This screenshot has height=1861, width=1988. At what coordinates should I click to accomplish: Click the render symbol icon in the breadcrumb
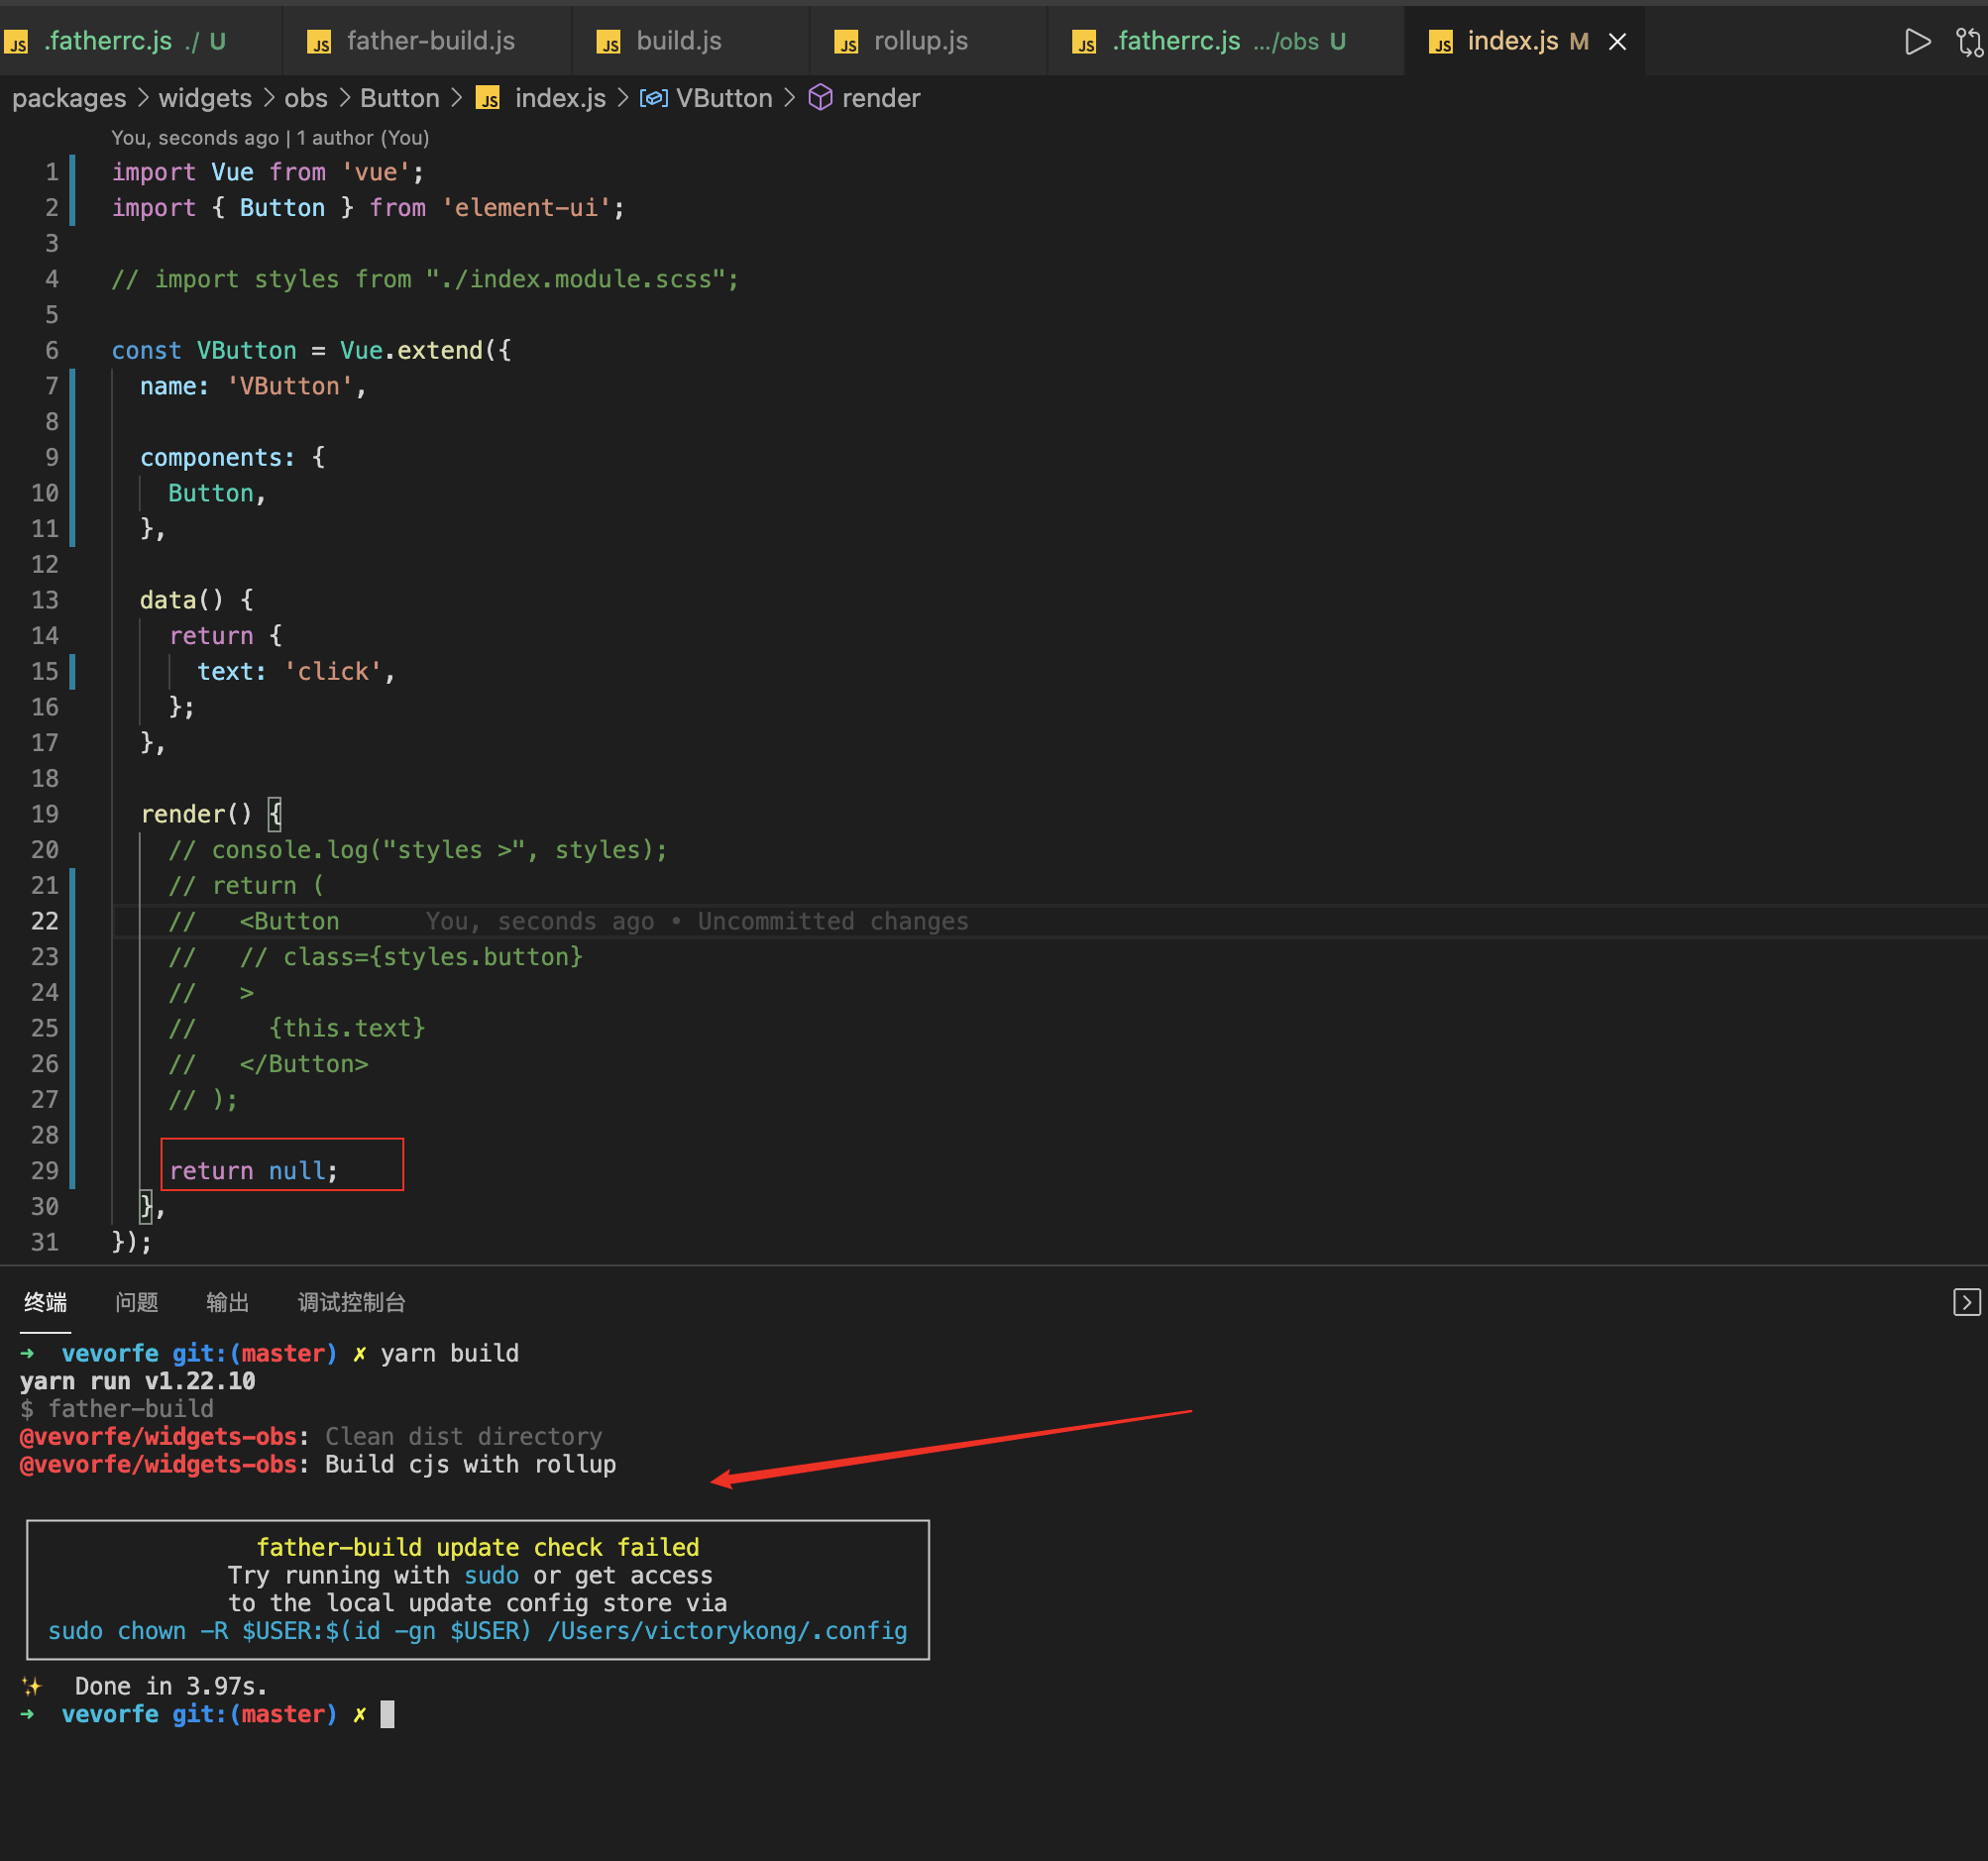point(820,98)
